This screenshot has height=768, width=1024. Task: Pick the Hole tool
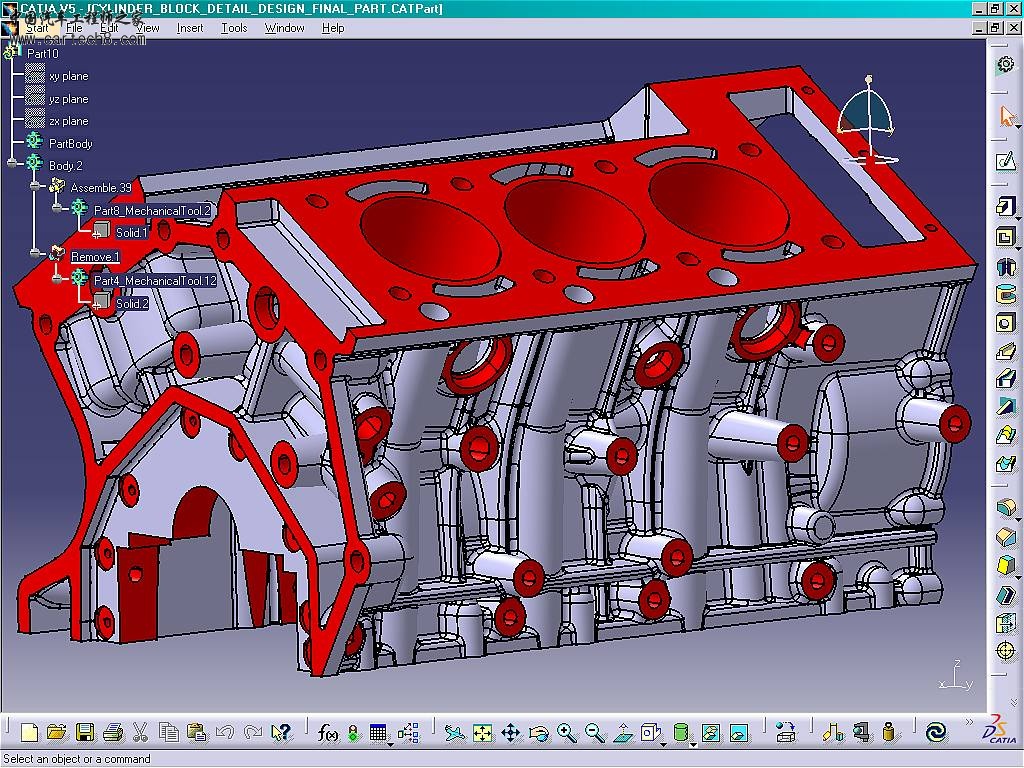click(1006, 323)
